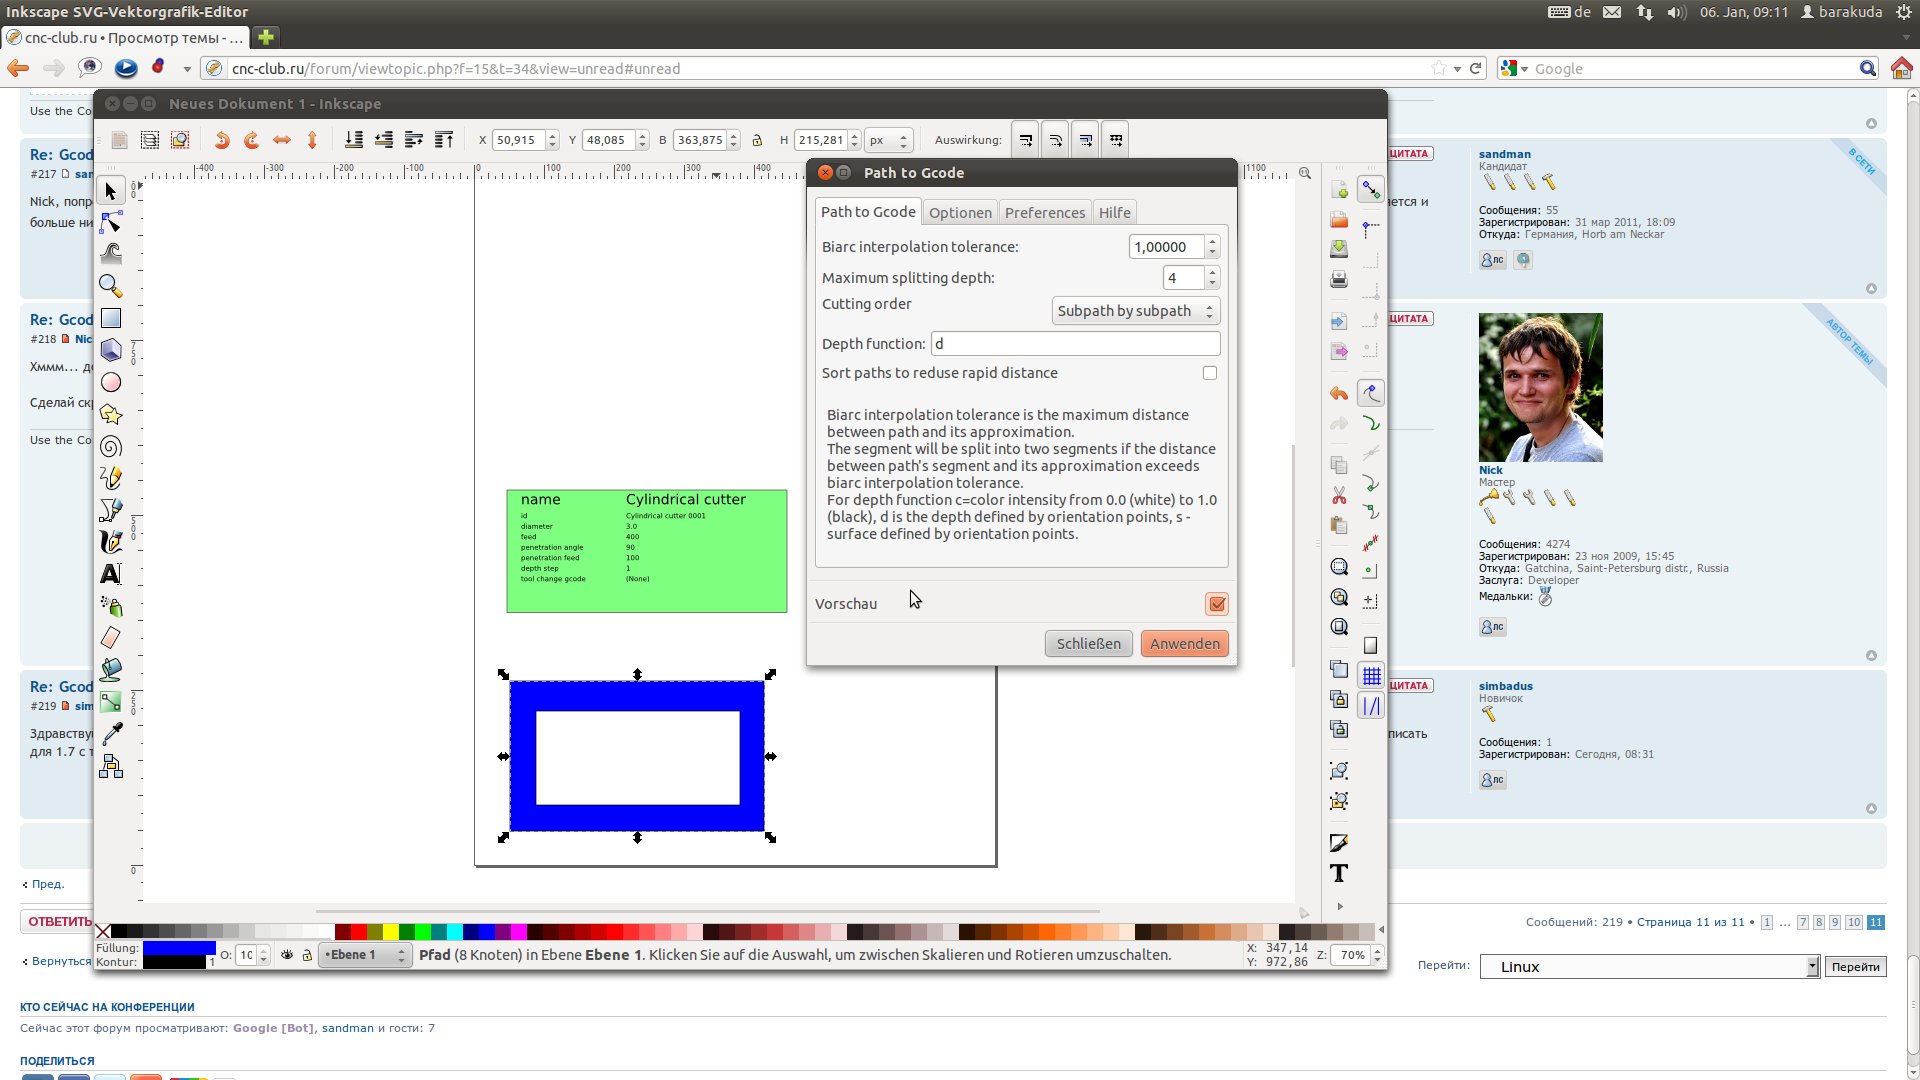This screenshot has height=1080, width=1920.
Task: Pick the yellow swatch in palette
Action: point(391,932)
